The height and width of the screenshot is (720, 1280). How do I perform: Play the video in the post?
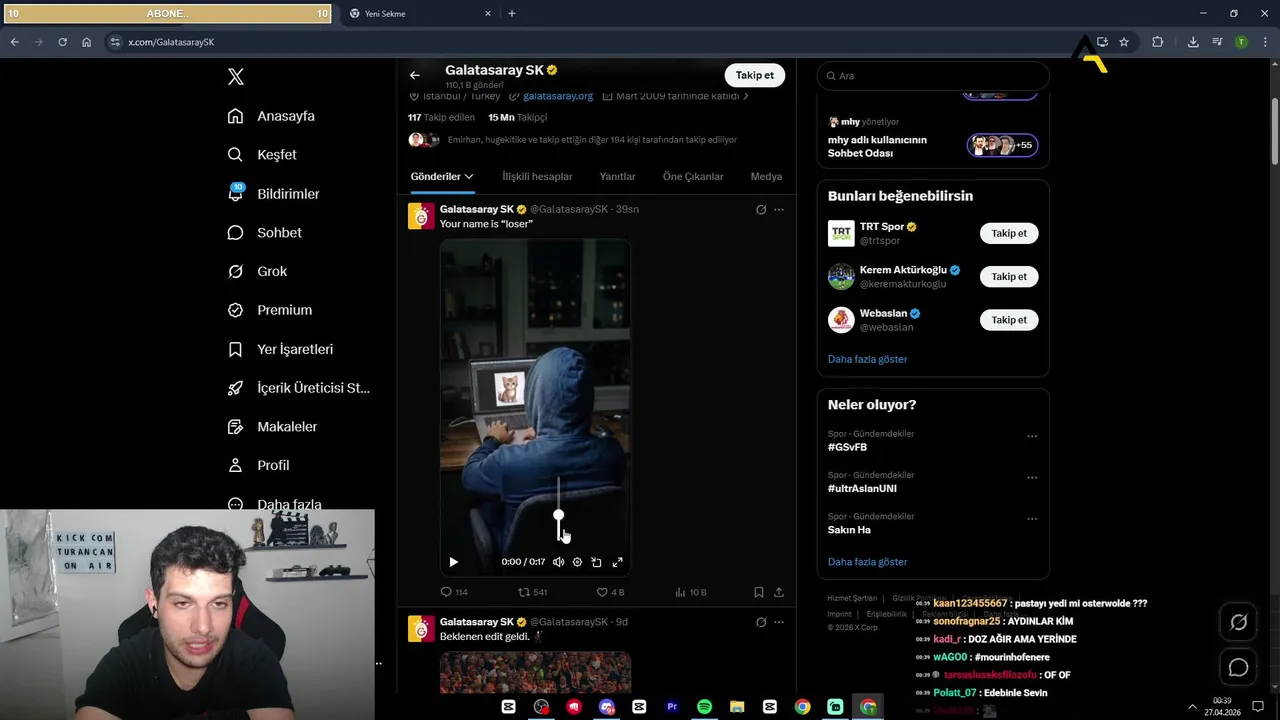point(453,562)
